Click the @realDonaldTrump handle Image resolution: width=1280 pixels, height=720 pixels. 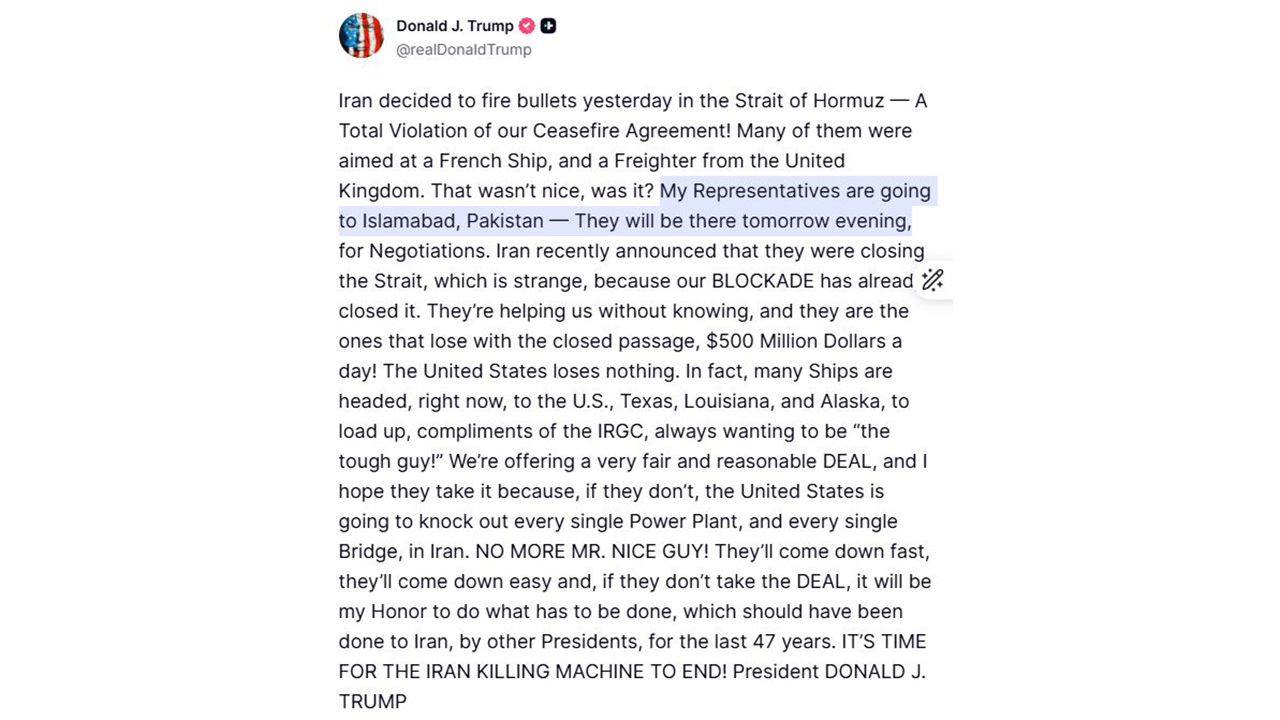pyautogui.click(x=464, y=50)
